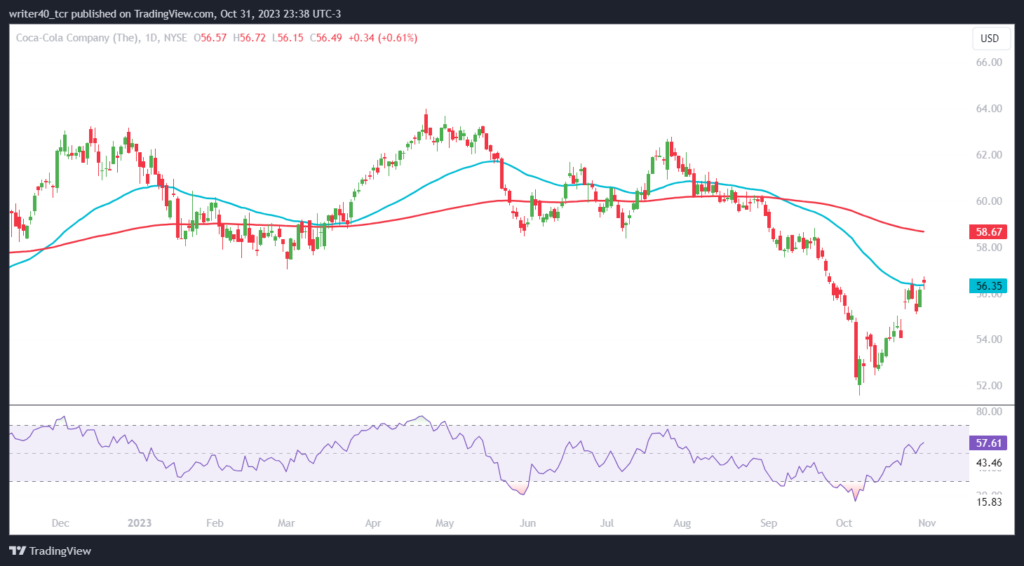This screenshot has height=566, width=1024.
Task: Click the Jun label on time axis
Action: tap(527, 523)
